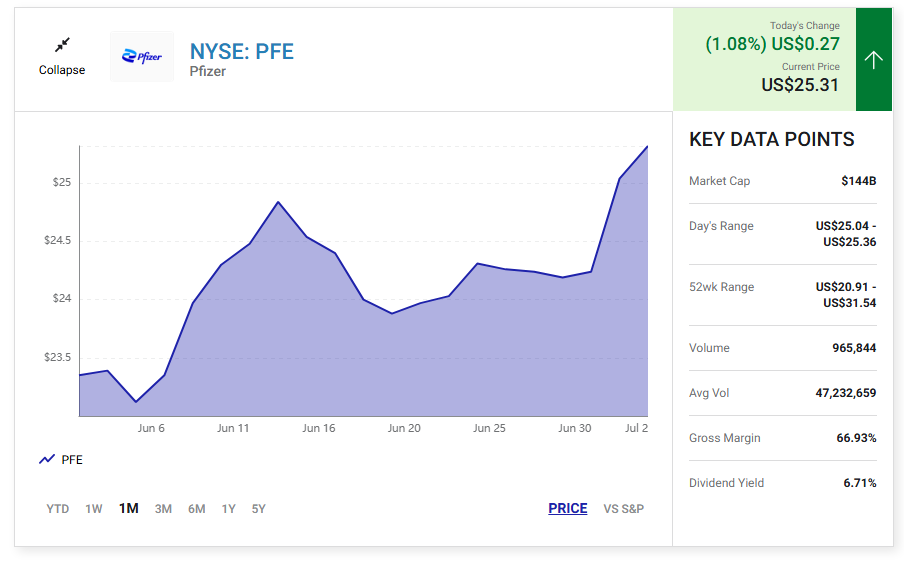This screenshot has width=904, height=561.
Task: Toggle the PFE legend line icon
Action: pos(47,460)
